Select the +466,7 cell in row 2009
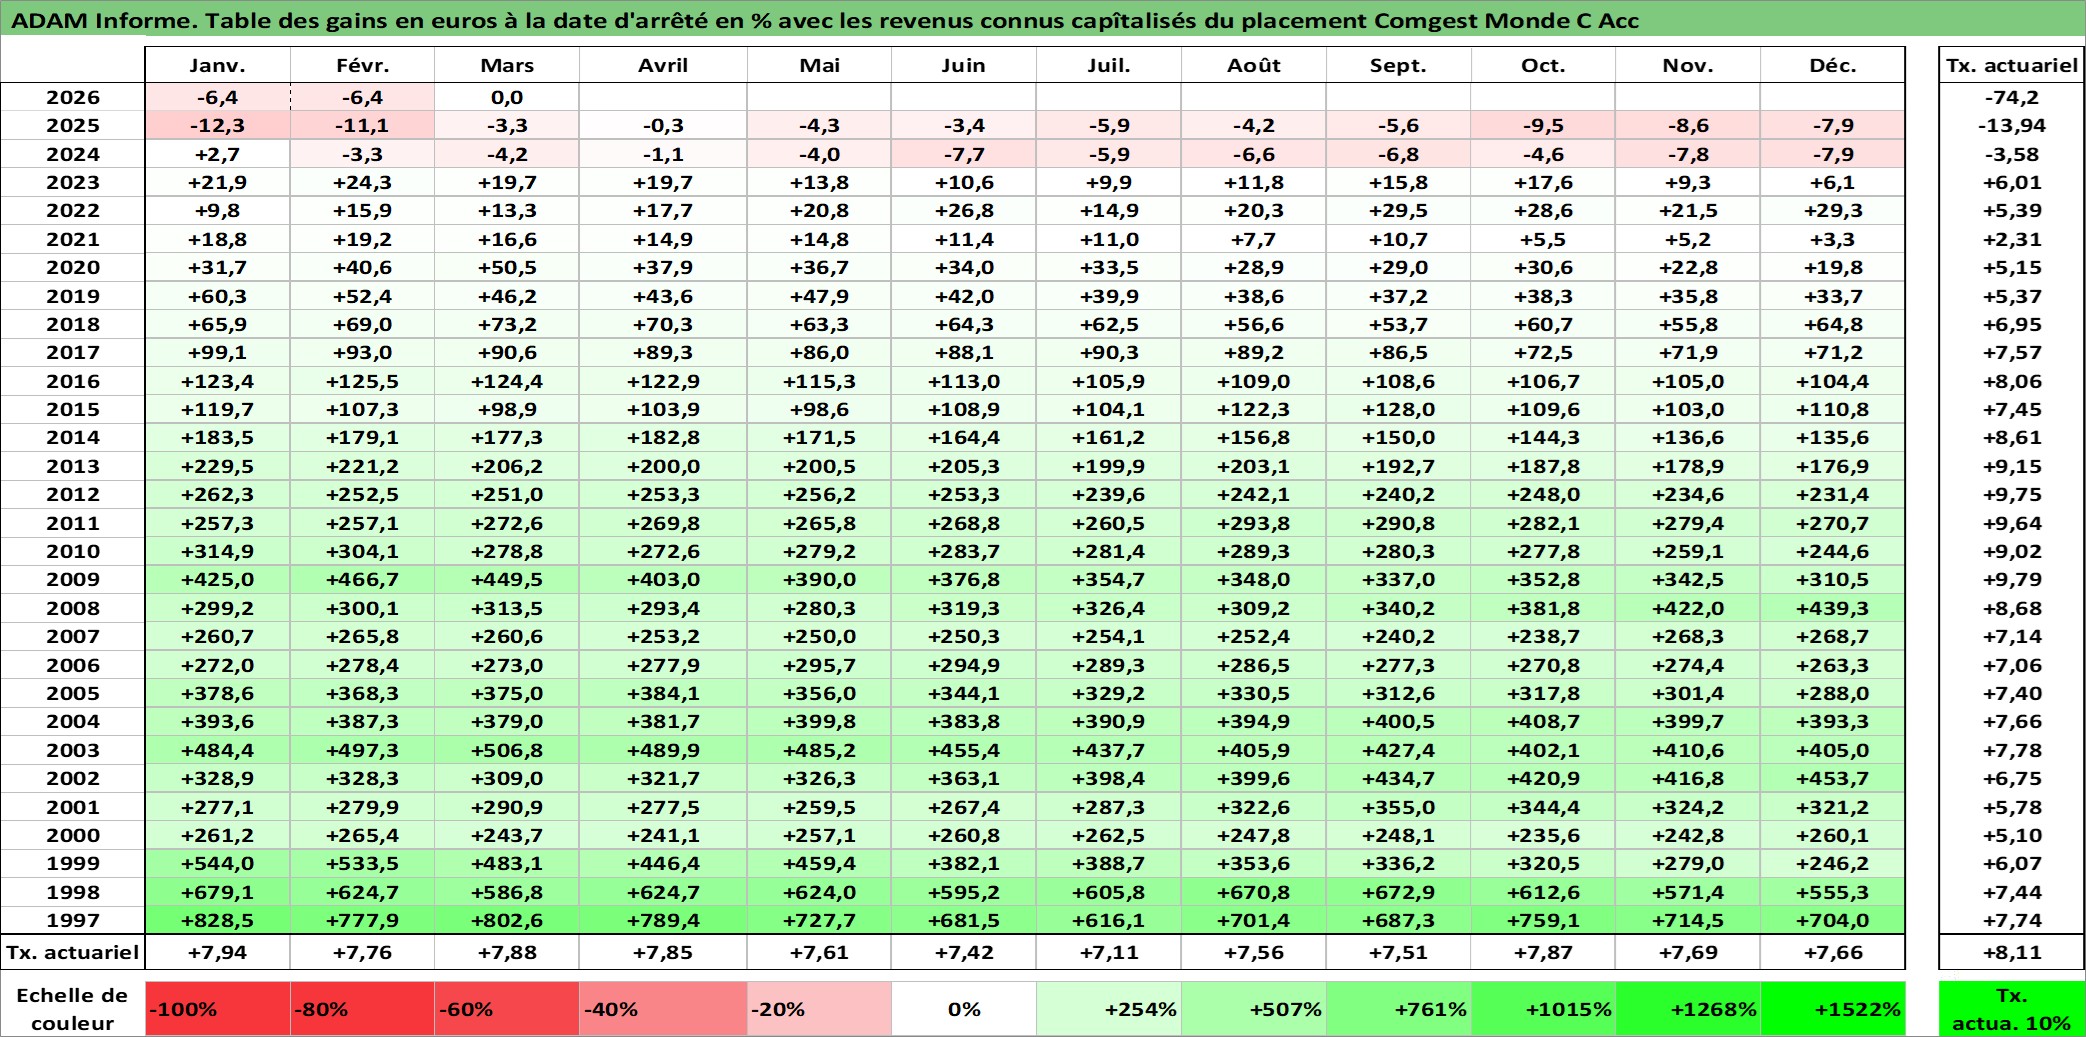The height and width of the screenshot is (1037, 2086). pyautogui.click(x=362, y=579)
